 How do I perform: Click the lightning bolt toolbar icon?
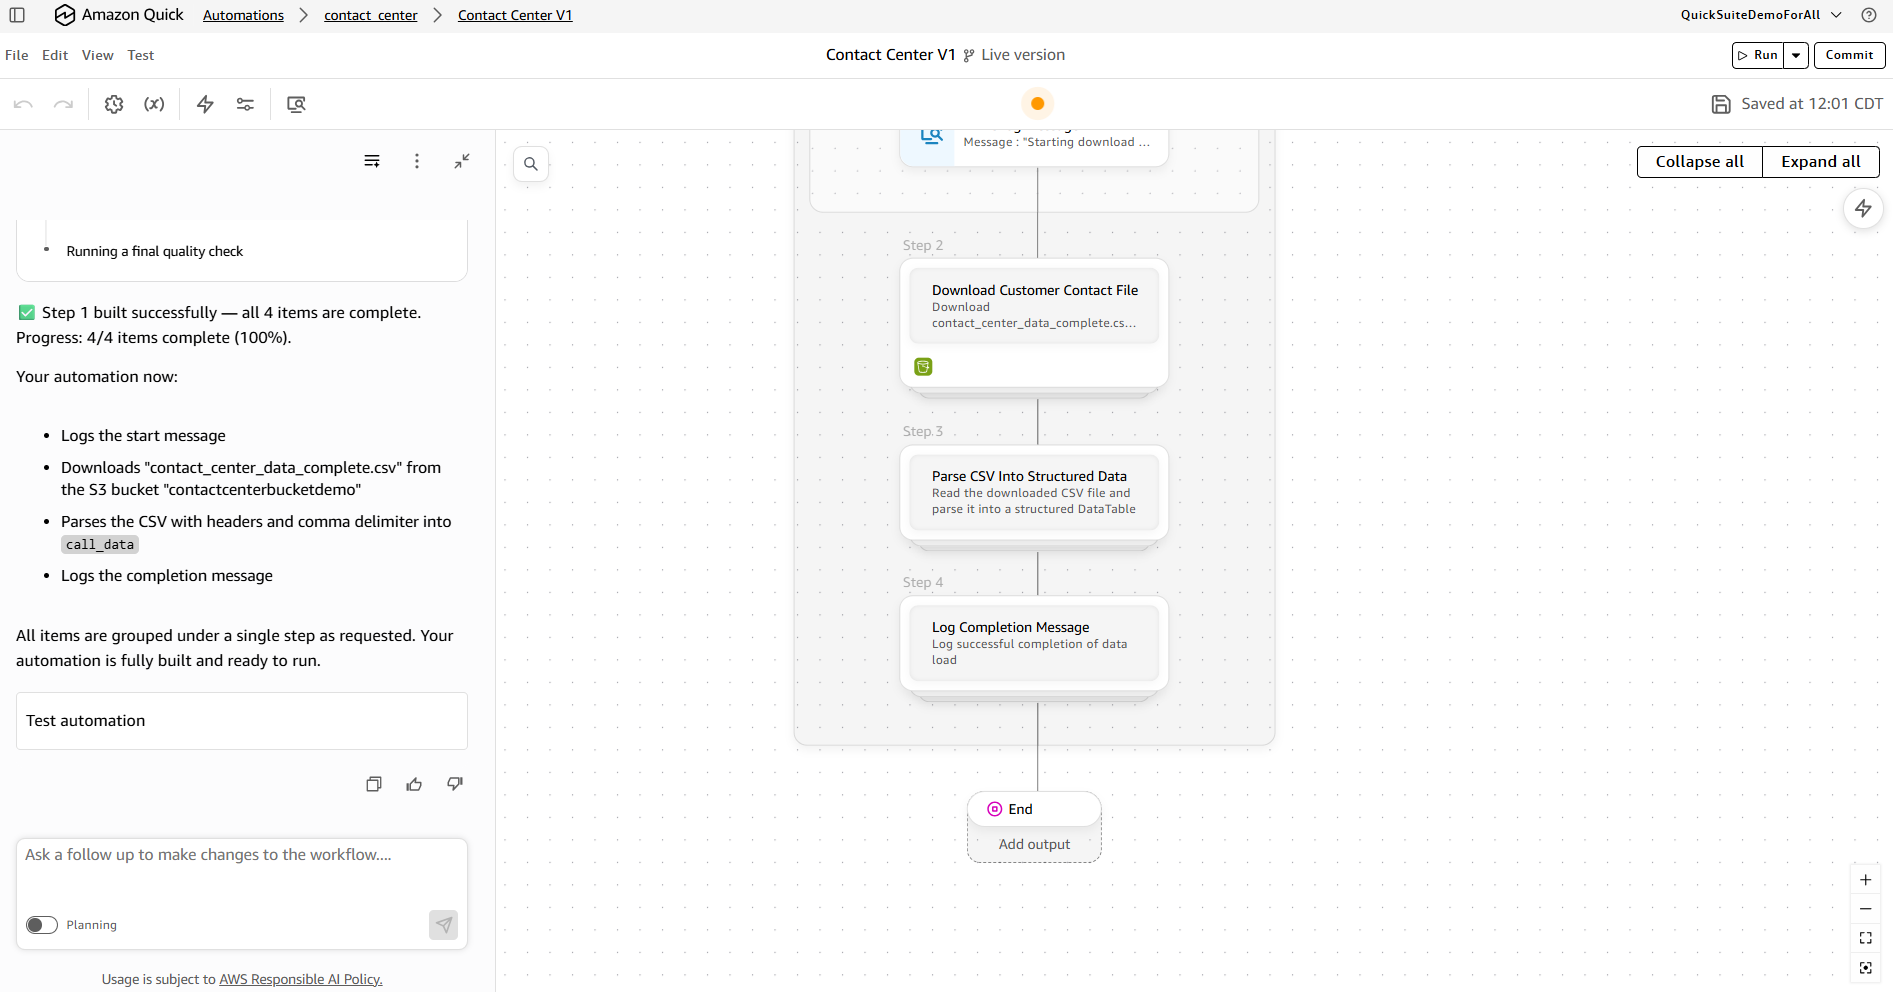click(205, 104)
